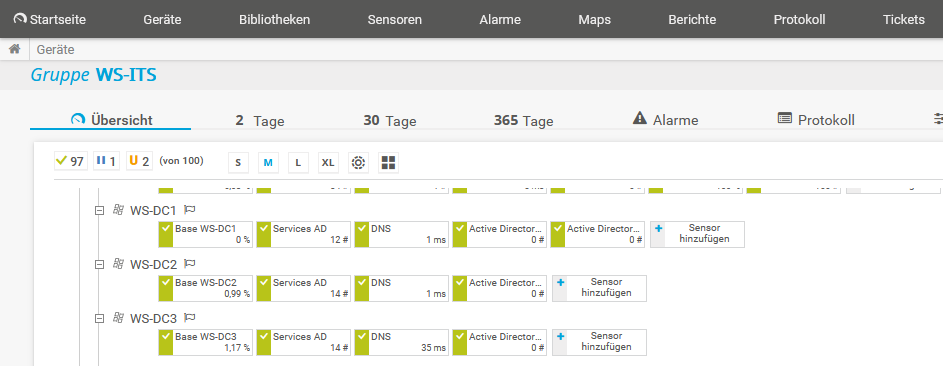
Task: Add a sensor to WS-DC3
Action: click(x=600, y=343)
